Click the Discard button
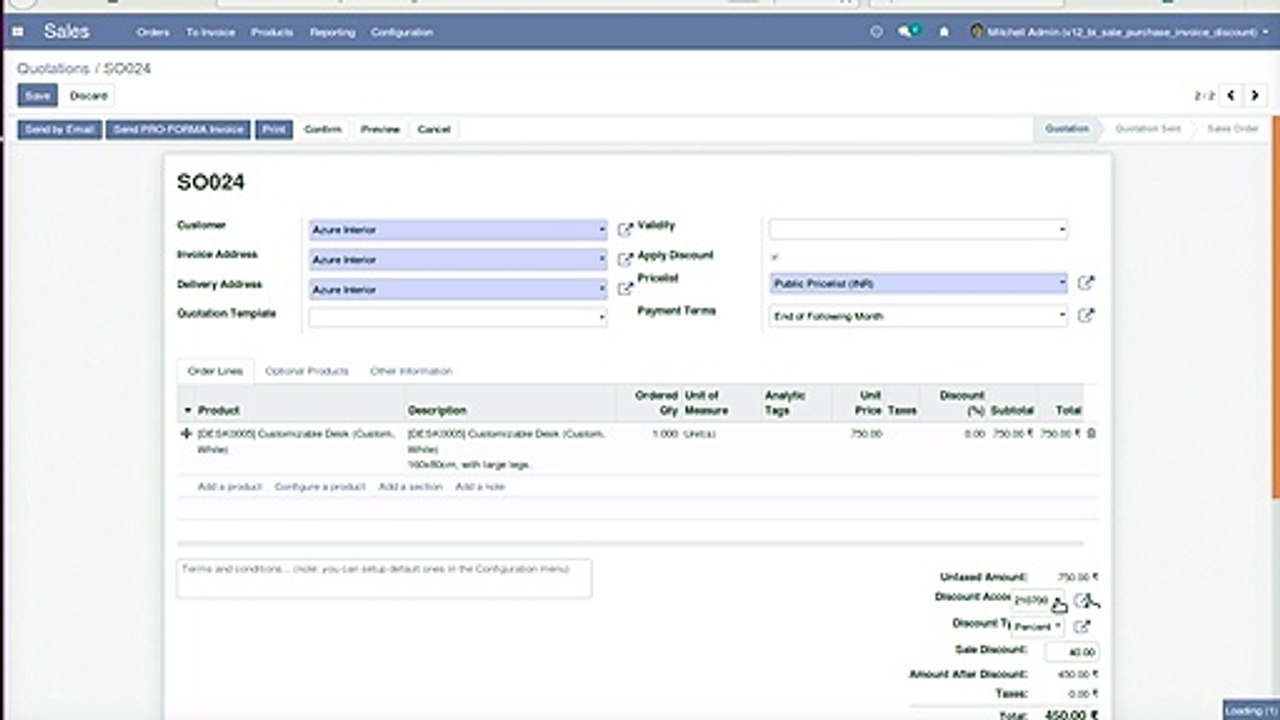1280x720 pixels. coord(88,96)
